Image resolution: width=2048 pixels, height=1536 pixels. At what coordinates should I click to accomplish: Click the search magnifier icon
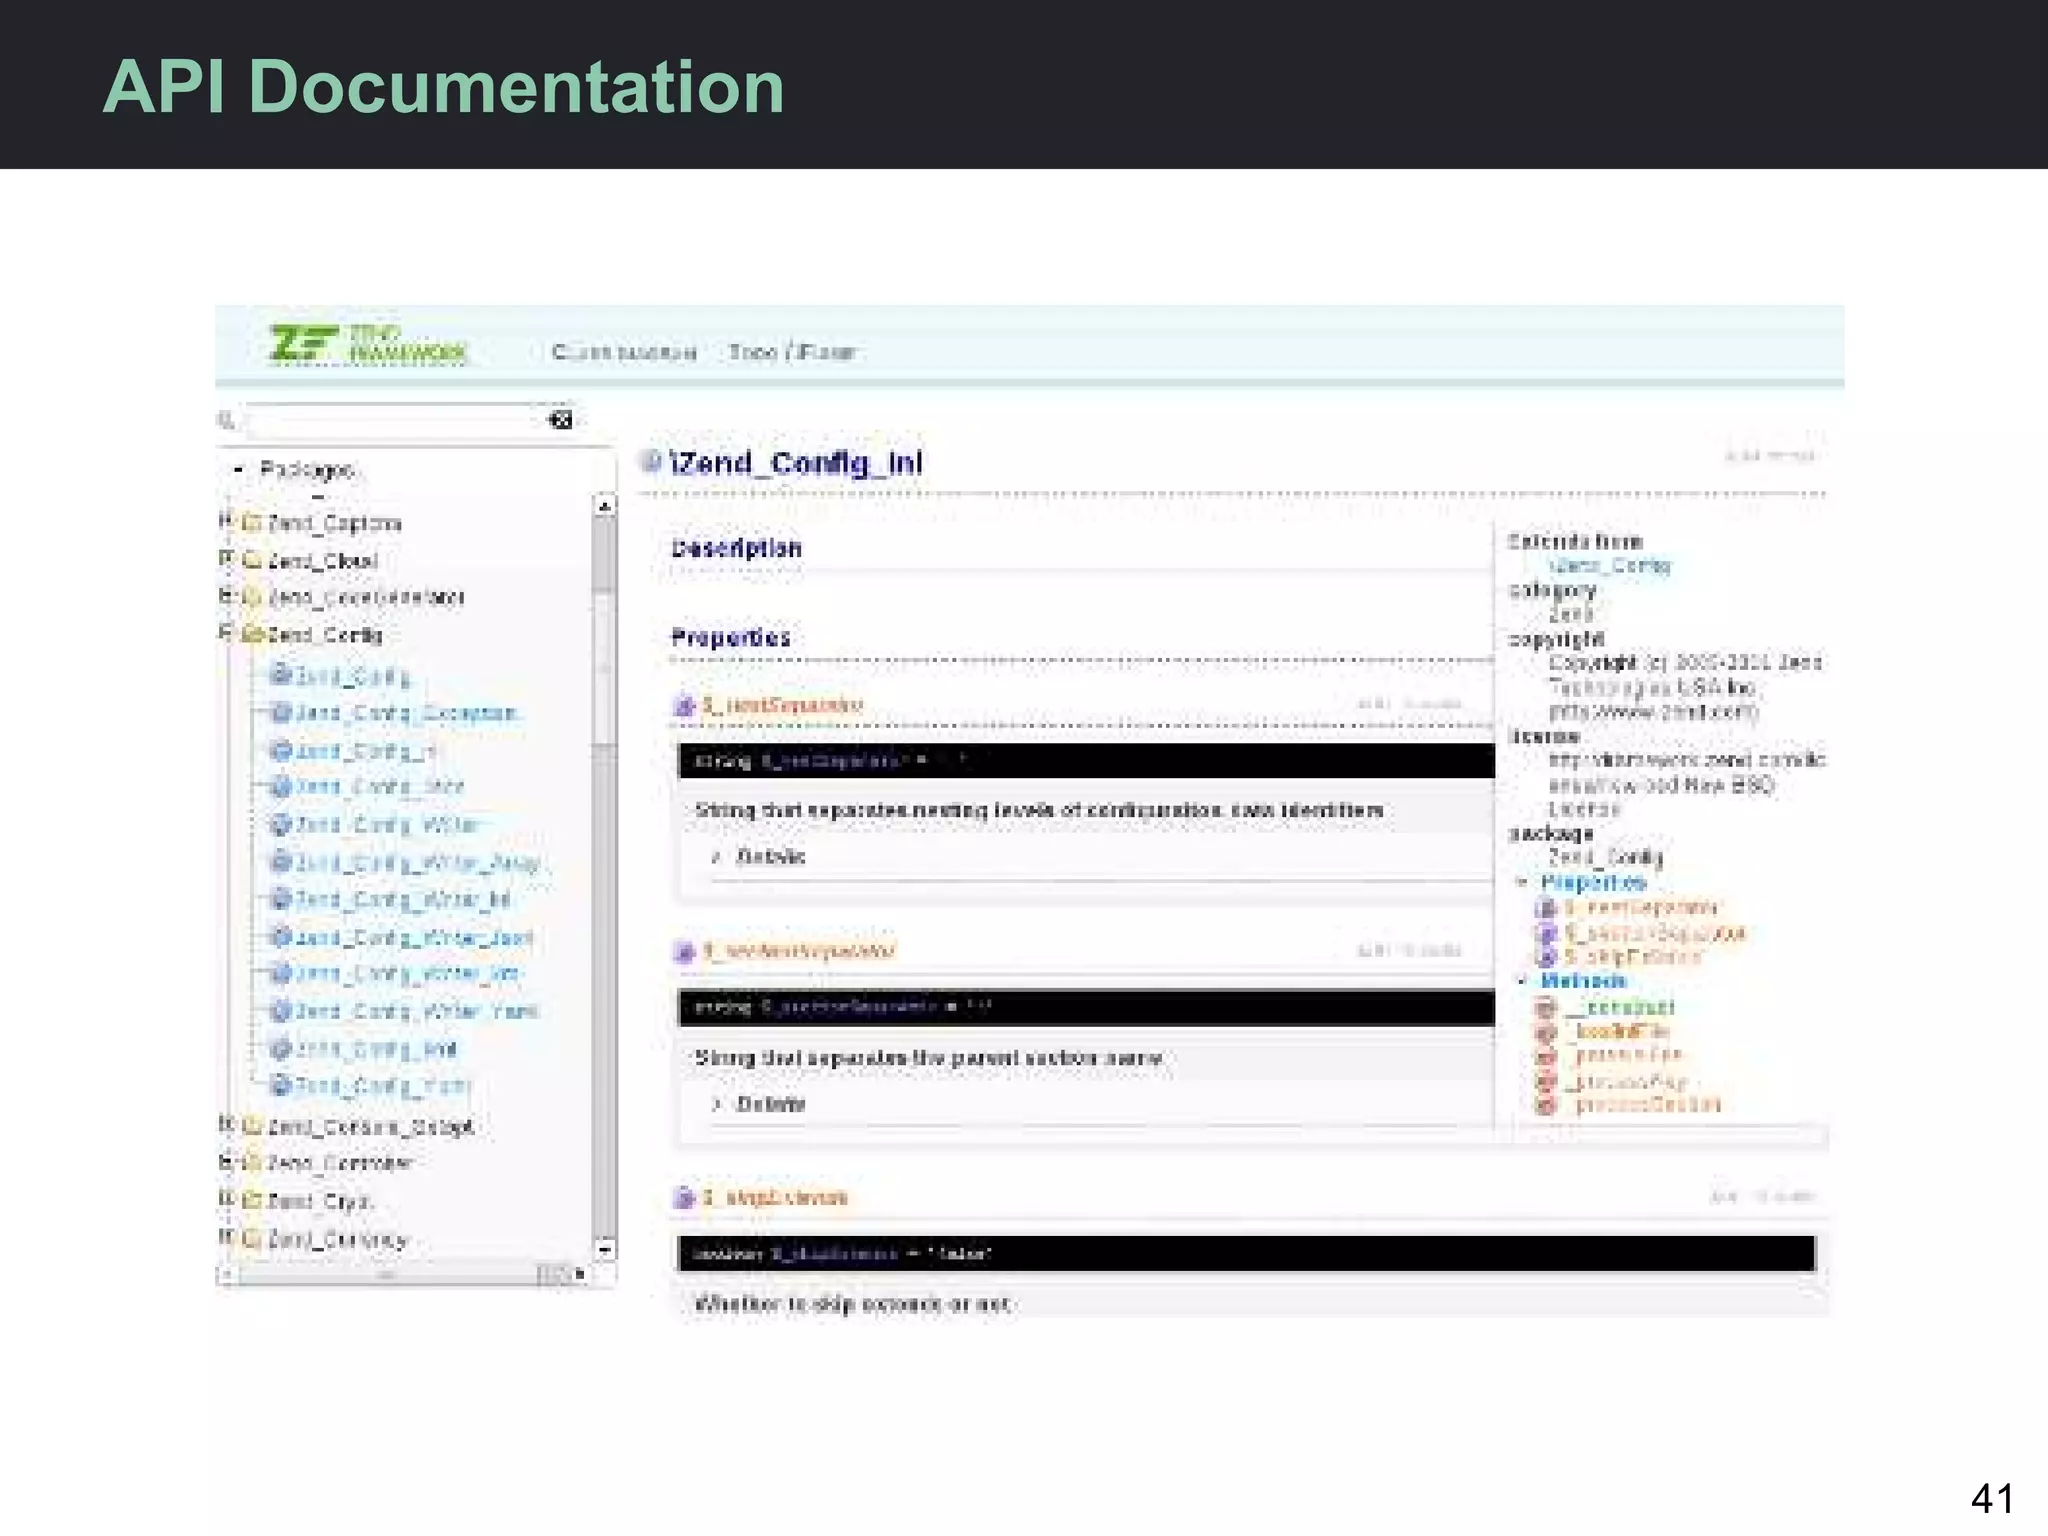pyautogui.click(x=227, y=420)
